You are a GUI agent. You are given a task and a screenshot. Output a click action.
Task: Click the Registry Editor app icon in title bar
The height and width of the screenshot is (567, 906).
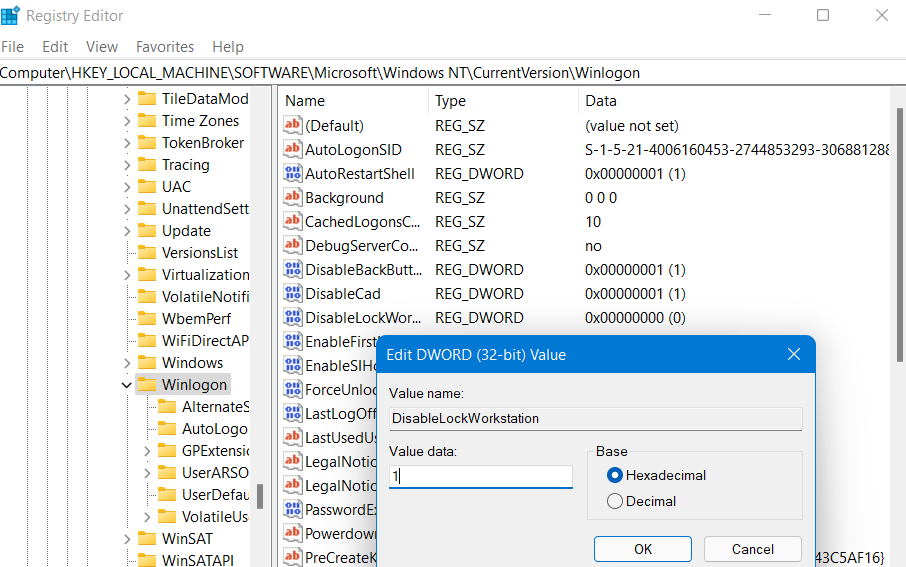11,16
